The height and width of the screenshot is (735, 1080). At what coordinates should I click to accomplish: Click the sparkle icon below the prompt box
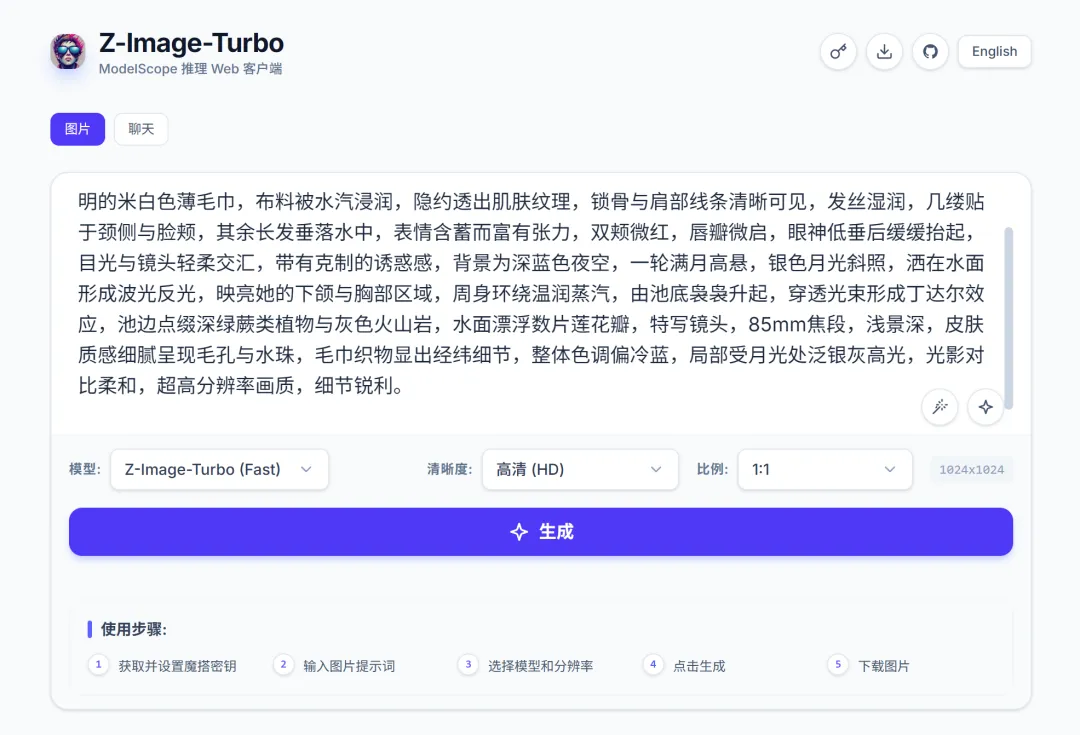[985, 407]
